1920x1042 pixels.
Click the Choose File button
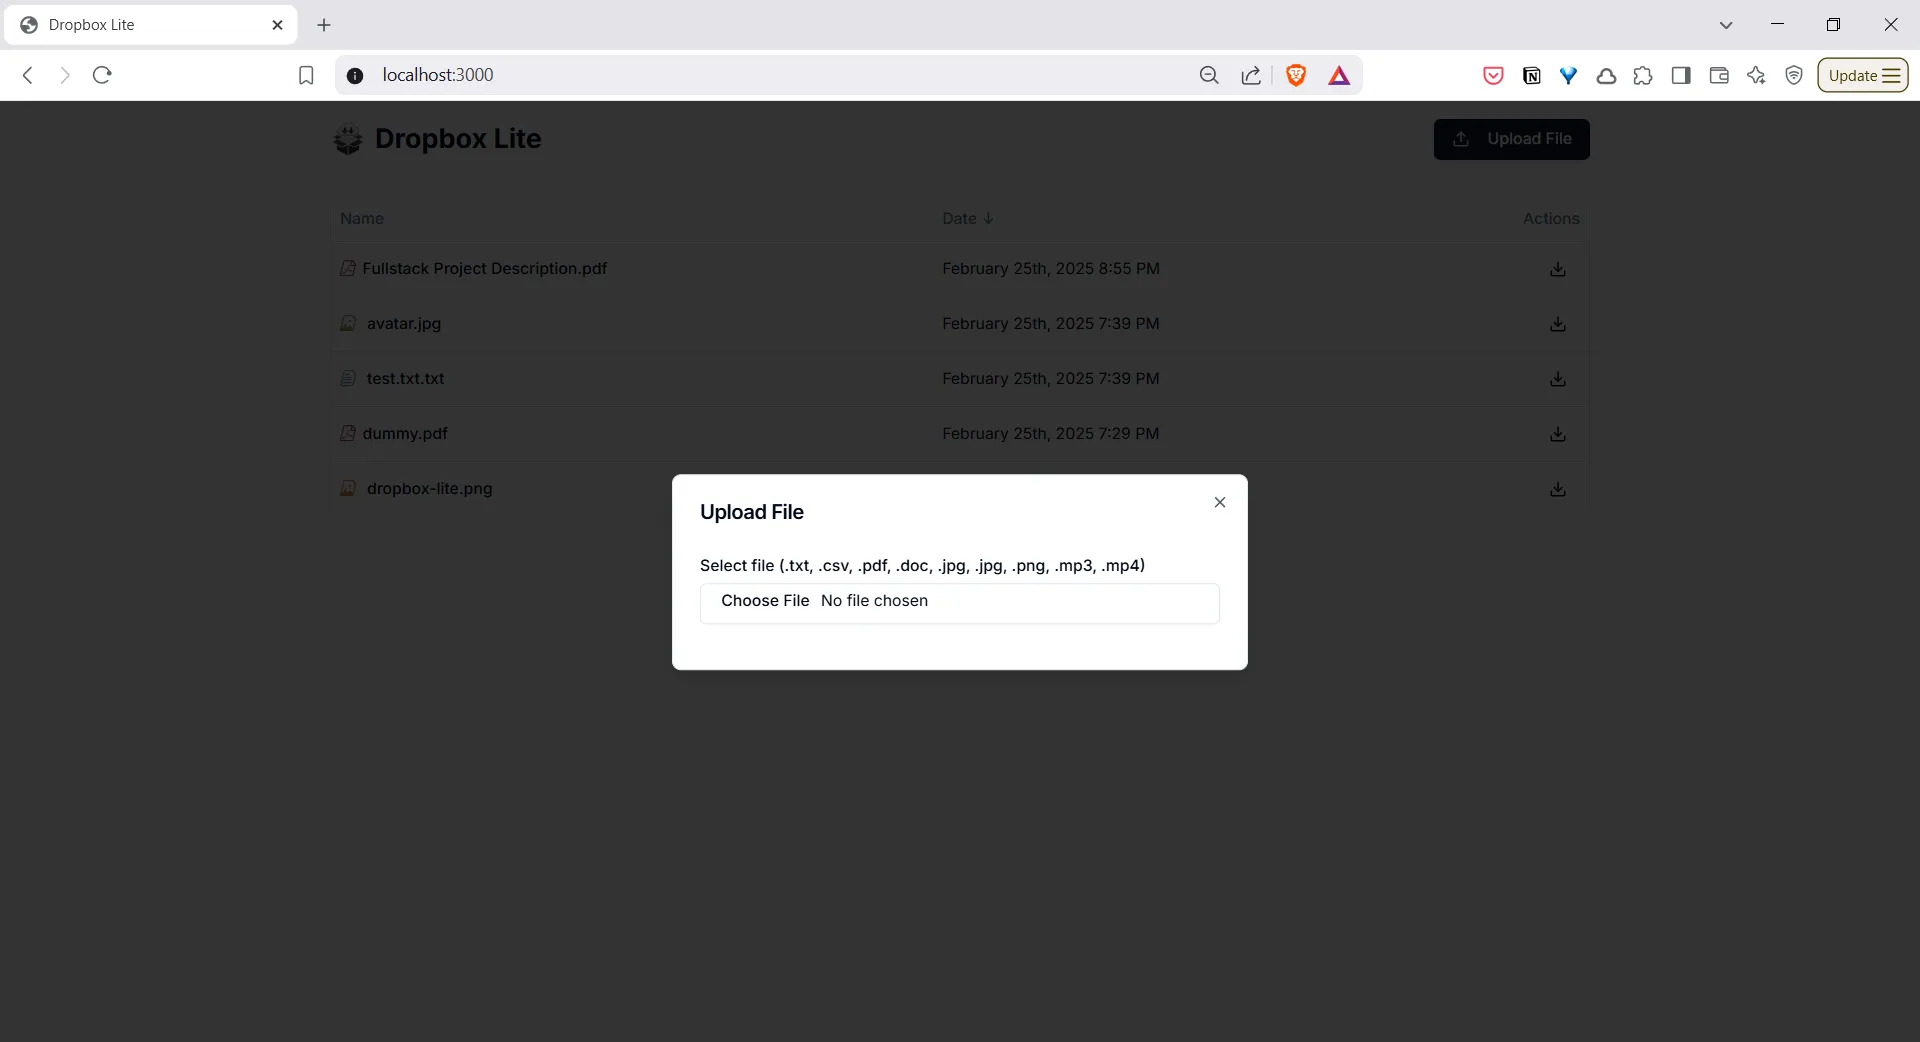click(765, 601)
